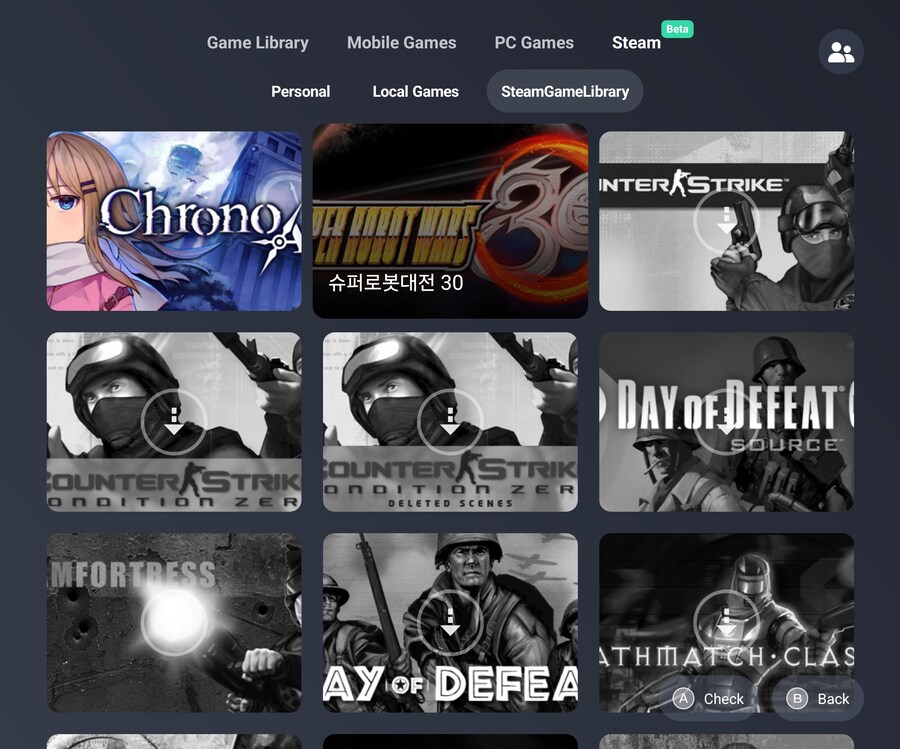Open the friends/users icon button
This screenshot has width=900, height=749.
pos(841,52)
